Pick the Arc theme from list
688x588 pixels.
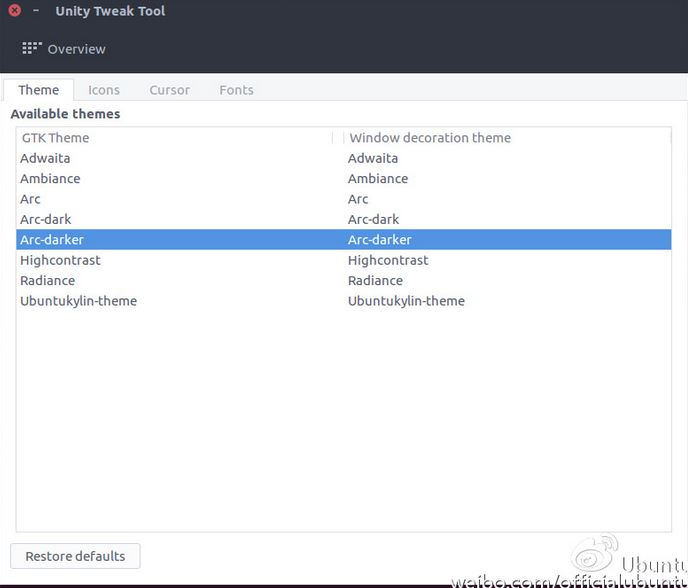pos(30,199)
